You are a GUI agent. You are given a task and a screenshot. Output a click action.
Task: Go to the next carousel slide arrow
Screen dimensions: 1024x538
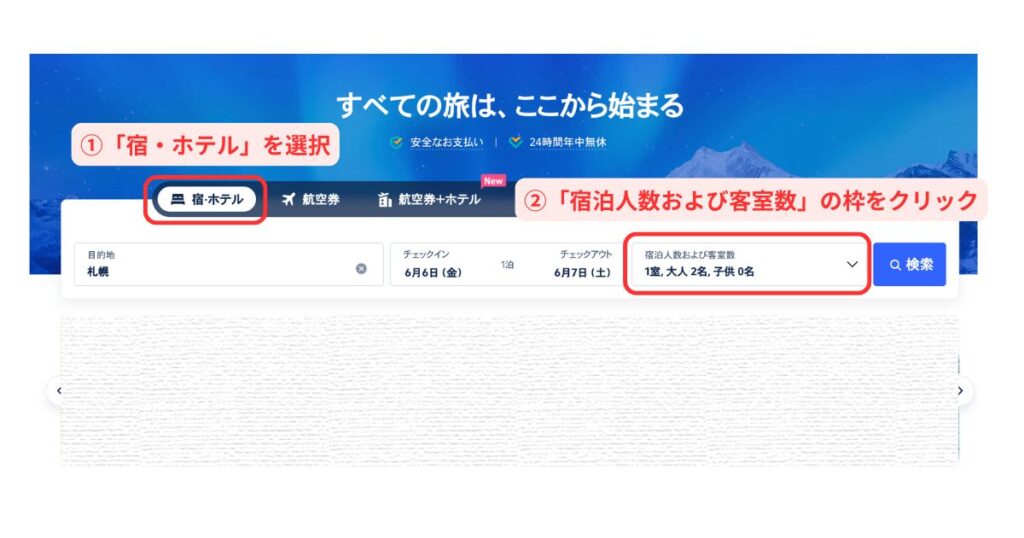(960, 390)
